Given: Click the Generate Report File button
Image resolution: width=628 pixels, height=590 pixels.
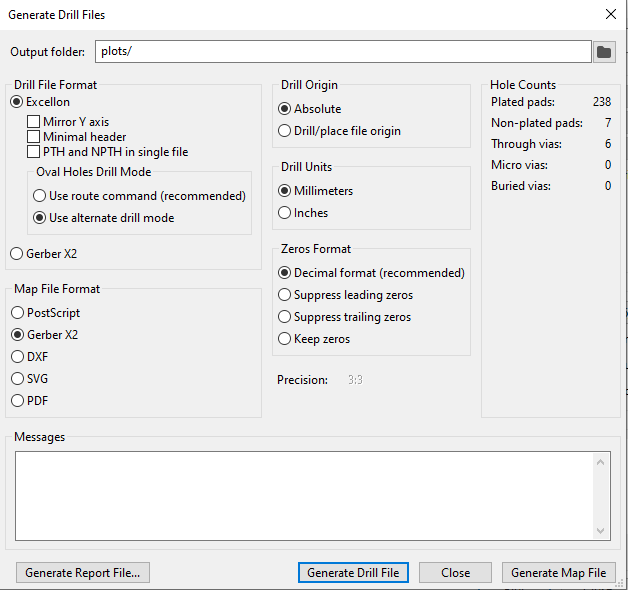Looking at the screenshot, I should click(83, 573).
